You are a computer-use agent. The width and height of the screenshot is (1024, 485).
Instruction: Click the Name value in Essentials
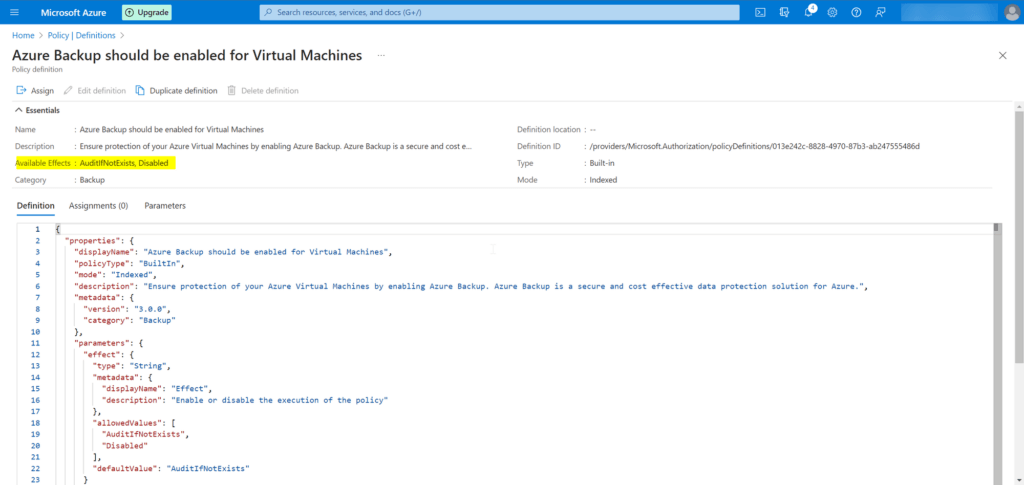coord(172,129)
